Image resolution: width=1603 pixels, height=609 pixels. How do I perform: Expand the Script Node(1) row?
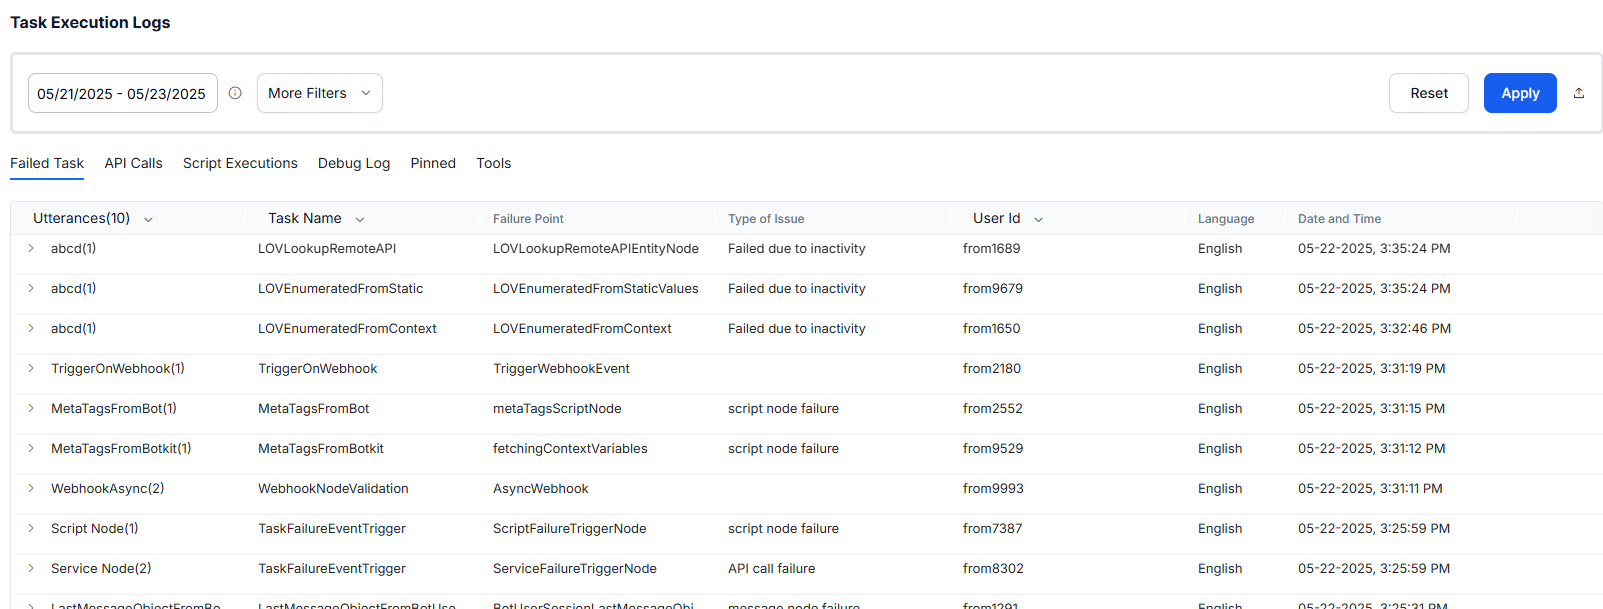31,528
